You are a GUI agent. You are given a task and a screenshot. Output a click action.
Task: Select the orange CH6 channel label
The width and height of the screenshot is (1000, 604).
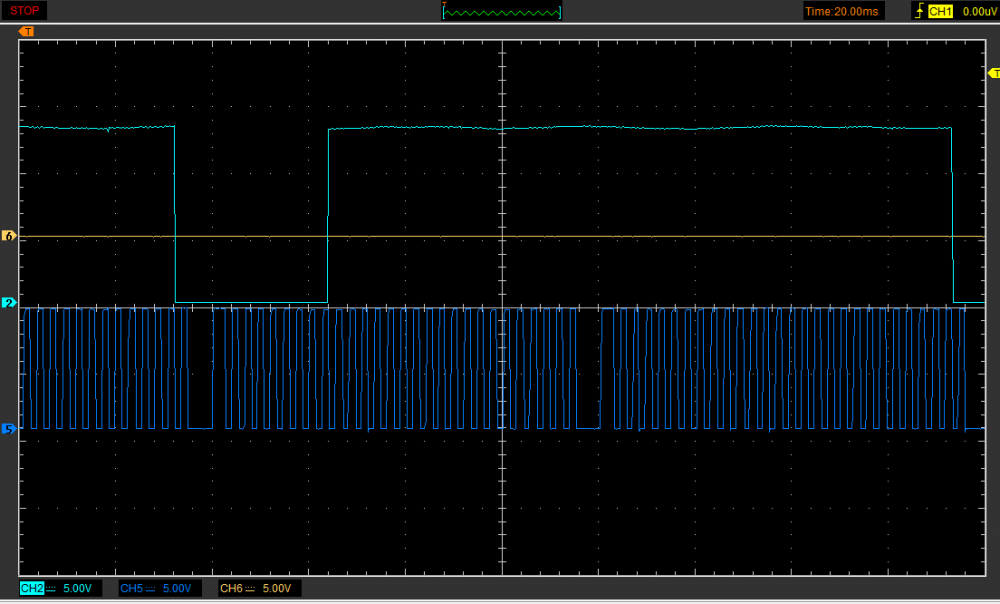point(231,589)
